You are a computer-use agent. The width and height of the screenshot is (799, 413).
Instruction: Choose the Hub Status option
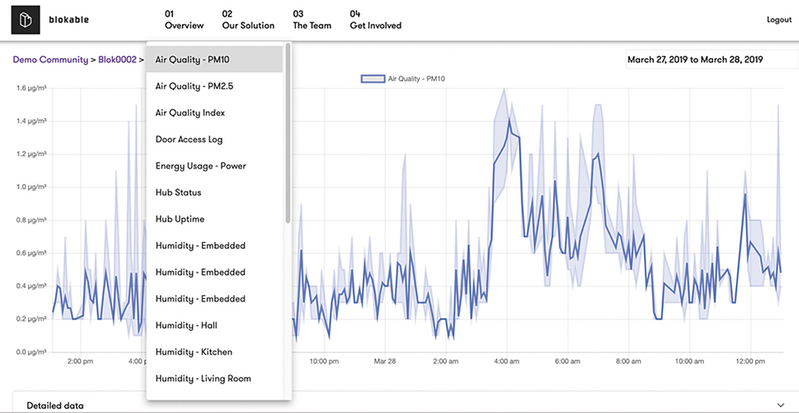click(215, 192)
